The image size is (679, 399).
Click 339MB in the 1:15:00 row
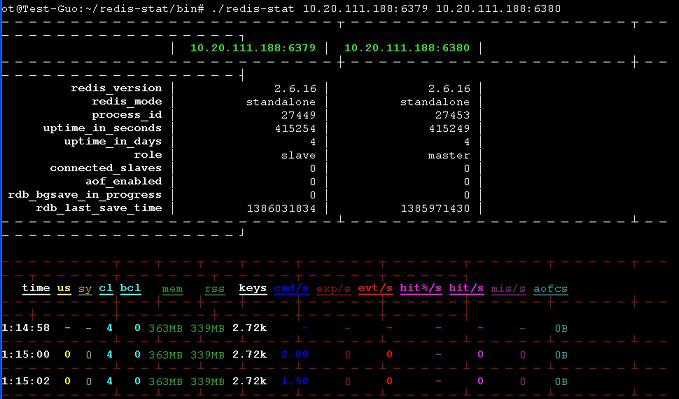(x=207, y=355)
